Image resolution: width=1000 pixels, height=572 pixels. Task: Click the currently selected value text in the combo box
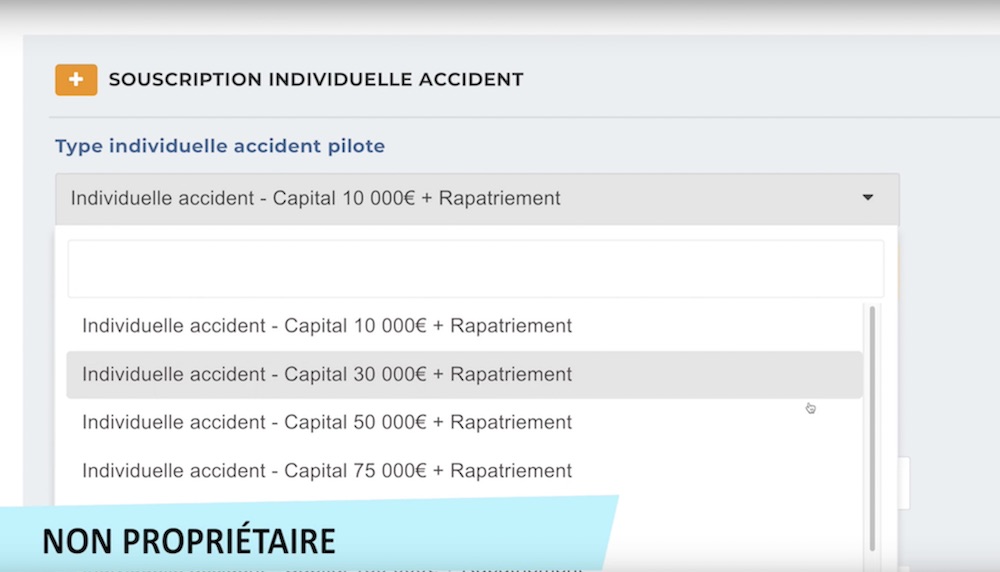pos(315,198)
